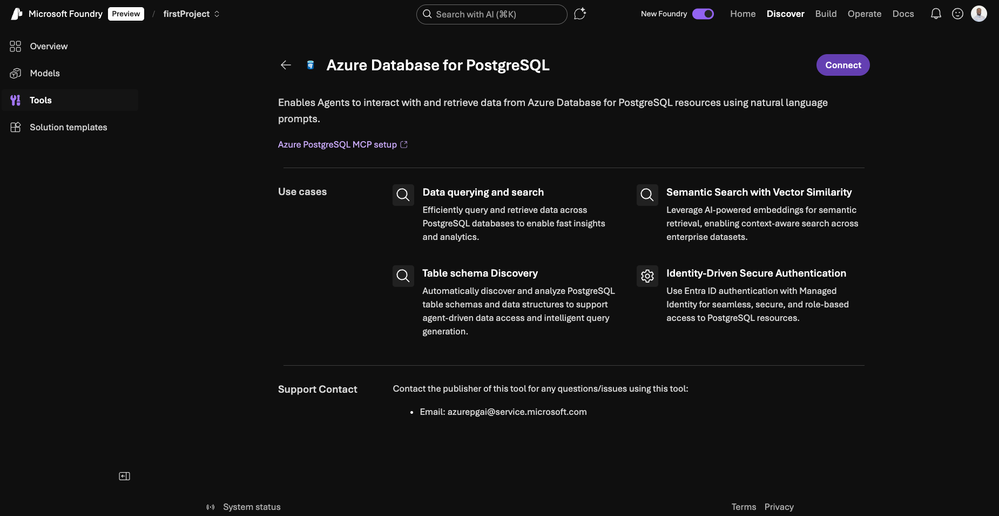The width and height of the screenshot is (999, 516).
Task: Click the Search with AI field
Action: pos(491,14)
